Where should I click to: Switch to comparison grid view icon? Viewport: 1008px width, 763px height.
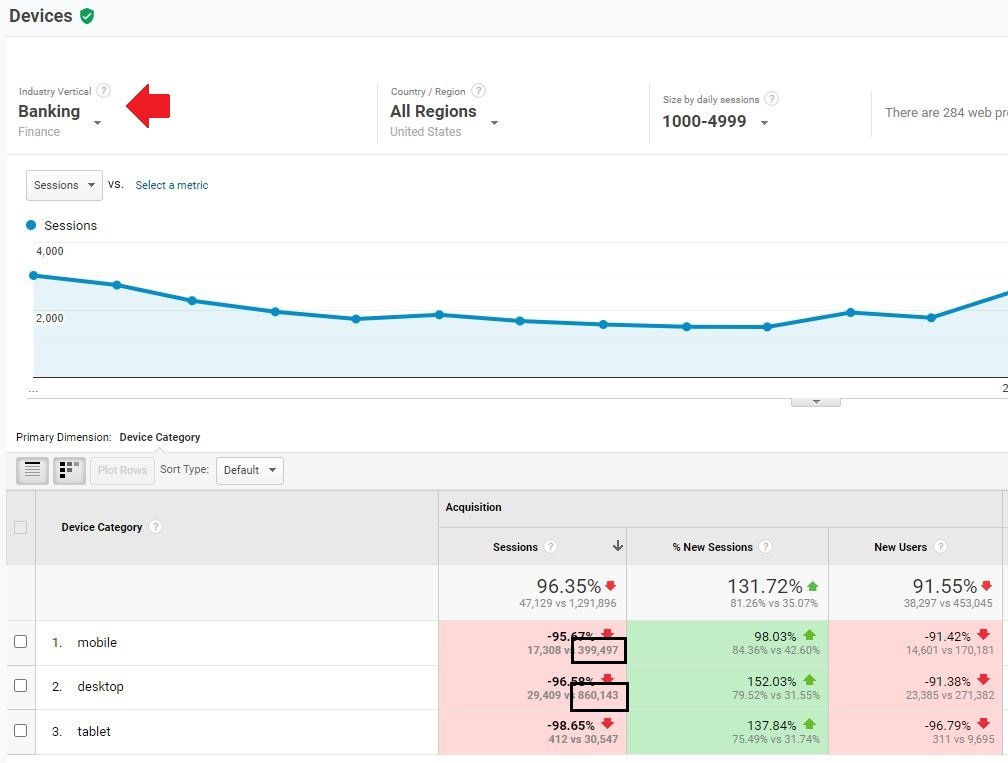click(69, 471)
